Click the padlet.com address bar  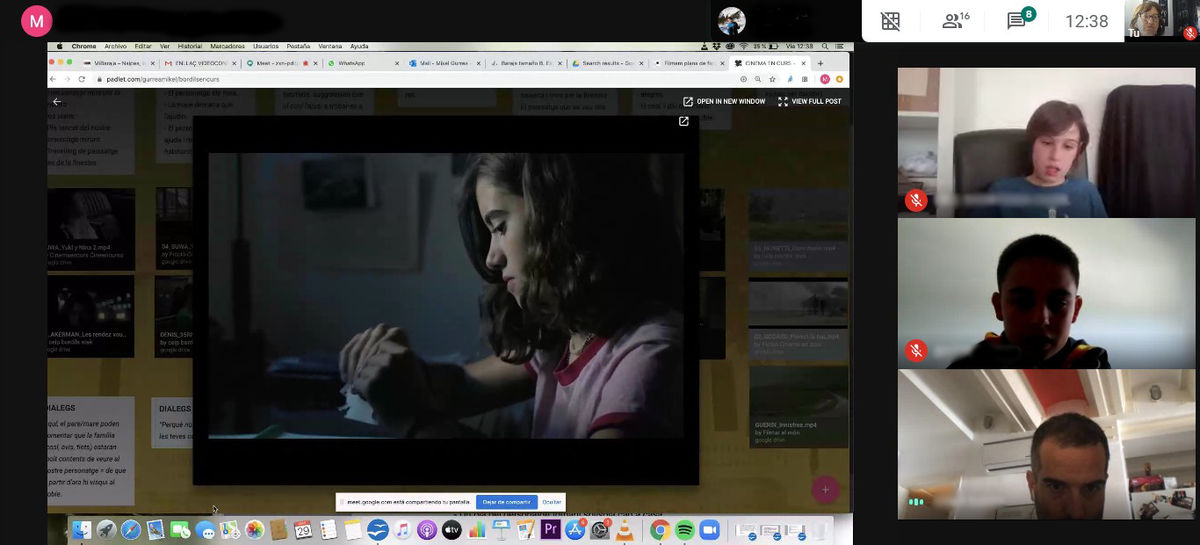tap(410, 79)
